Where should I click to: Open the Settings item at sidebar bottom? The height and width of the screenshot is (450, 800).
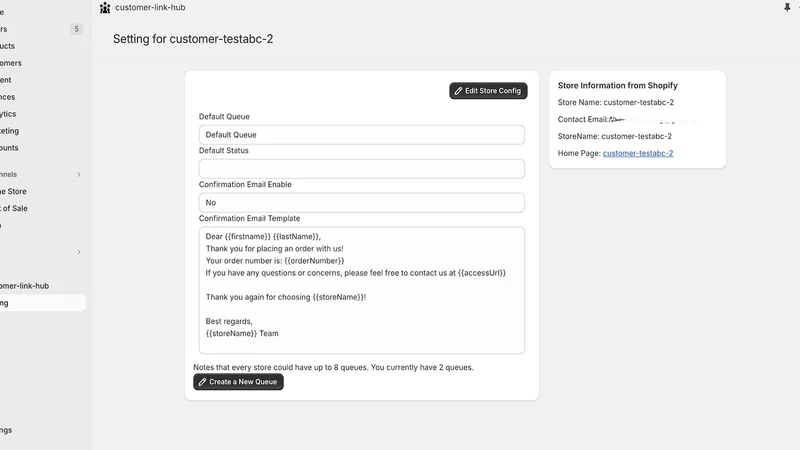point(6,430)
